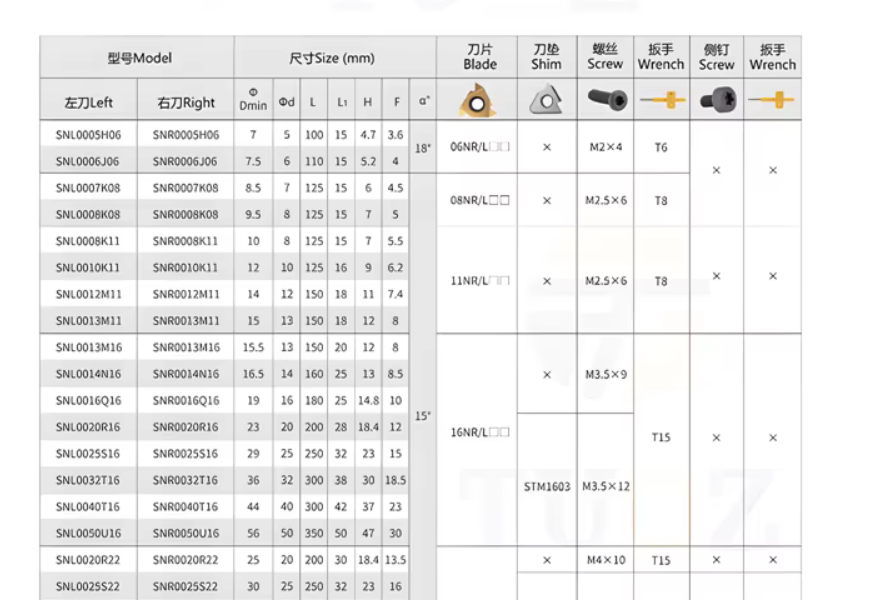Click the M3.5×9 screw cell
The image size is (886, 600).
click(x=606, y=374)
